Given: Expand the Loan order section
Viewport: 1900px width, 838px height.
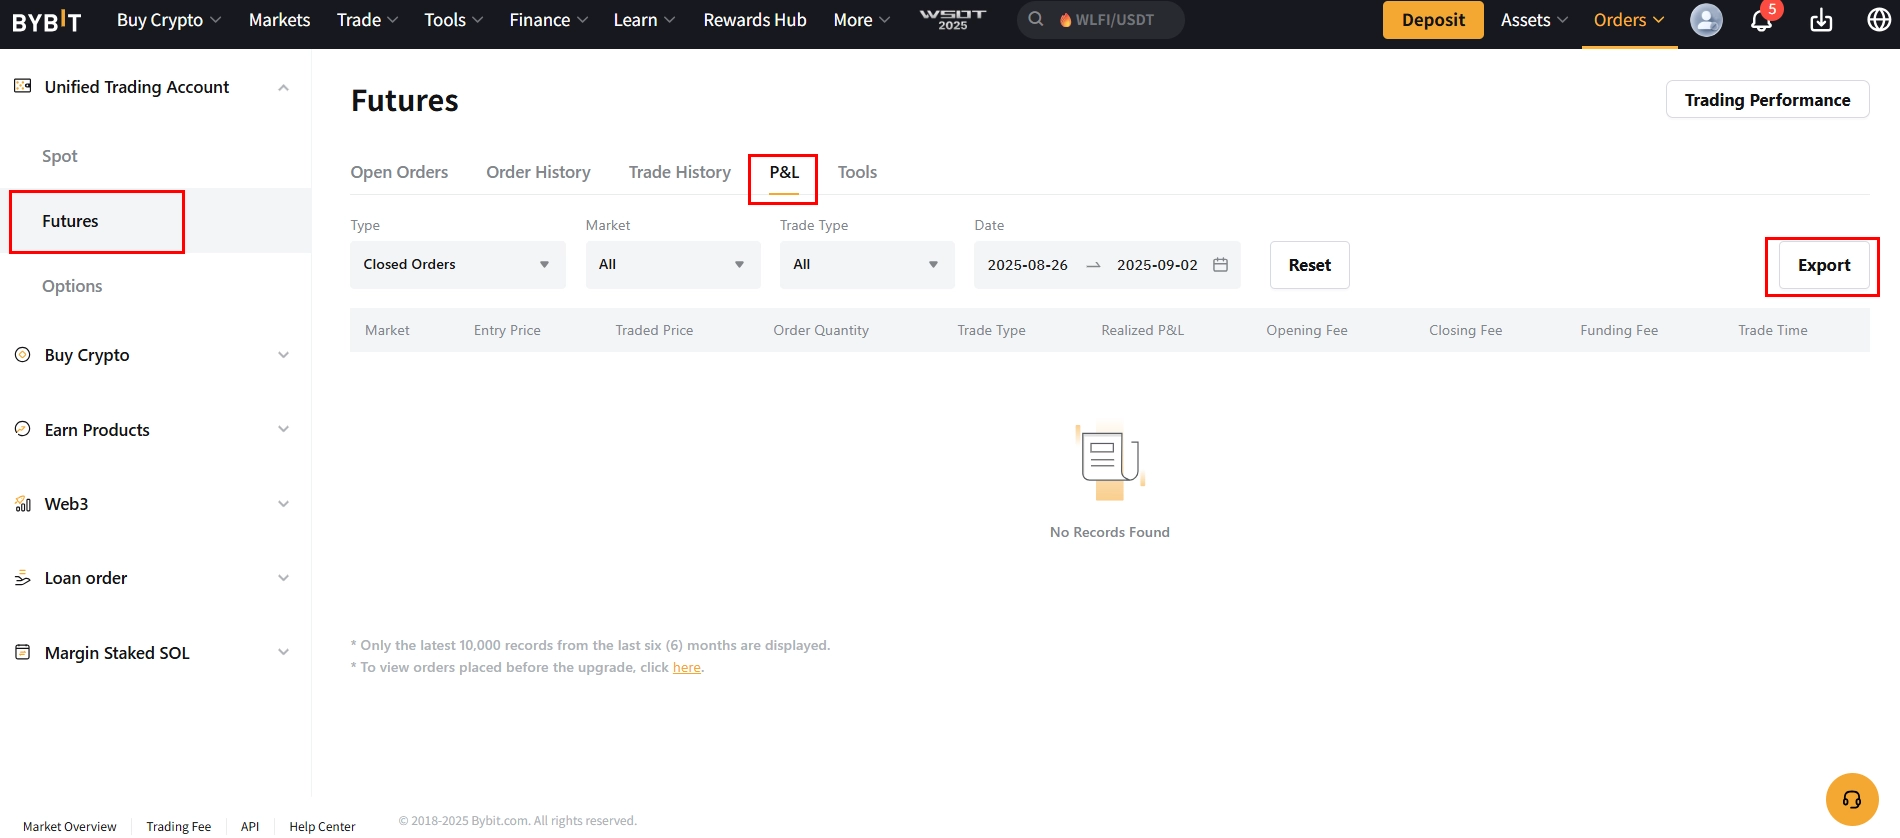Looking at the screenshot, I should pyautogui.click(x=283, y=578).
